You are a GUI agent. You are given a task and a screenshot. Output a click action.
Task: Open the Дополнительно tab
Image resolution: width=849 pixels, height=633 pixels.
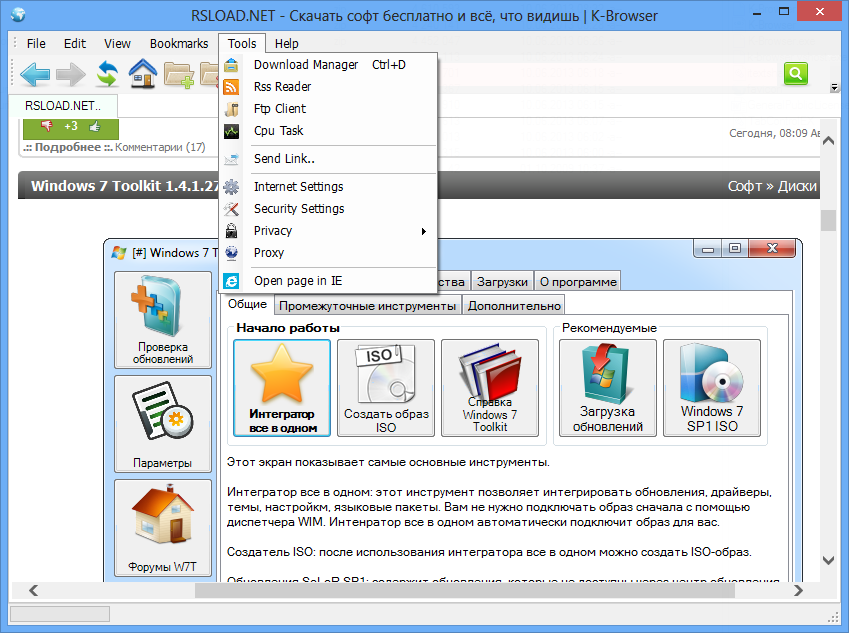coord(514,305)
